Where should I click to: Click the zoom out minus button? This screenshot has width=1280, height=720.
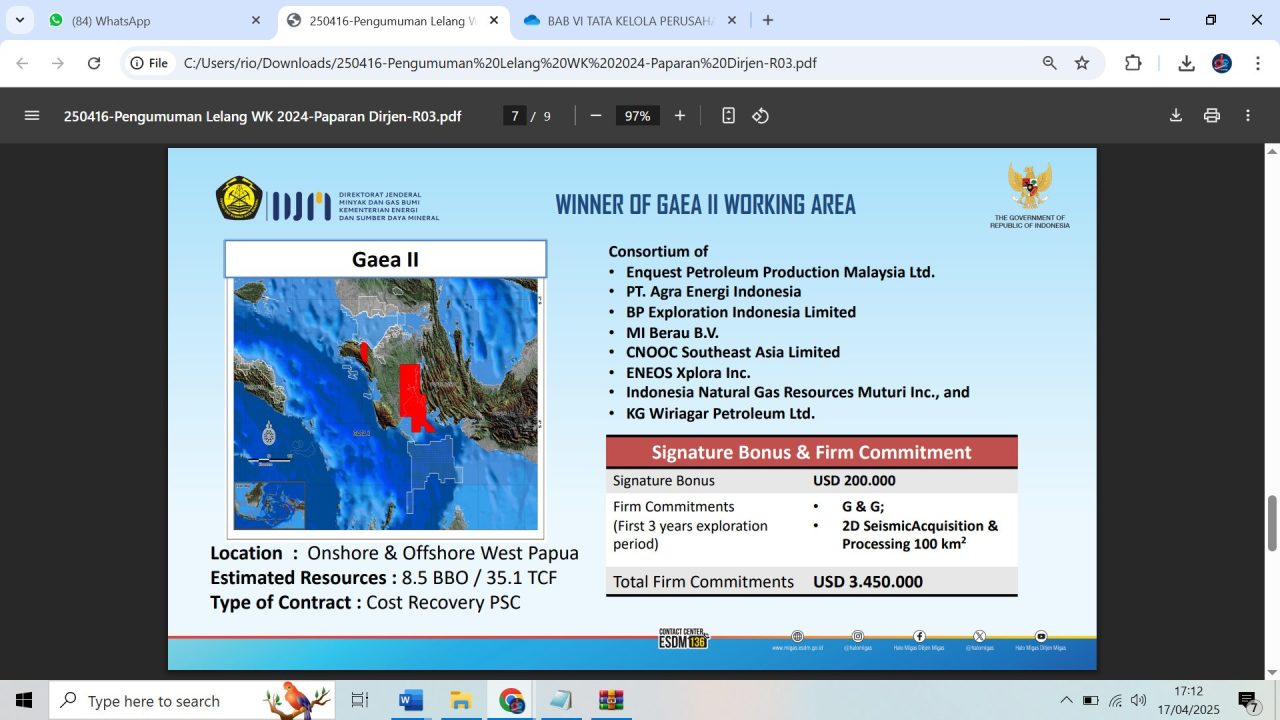click(596, 116)
